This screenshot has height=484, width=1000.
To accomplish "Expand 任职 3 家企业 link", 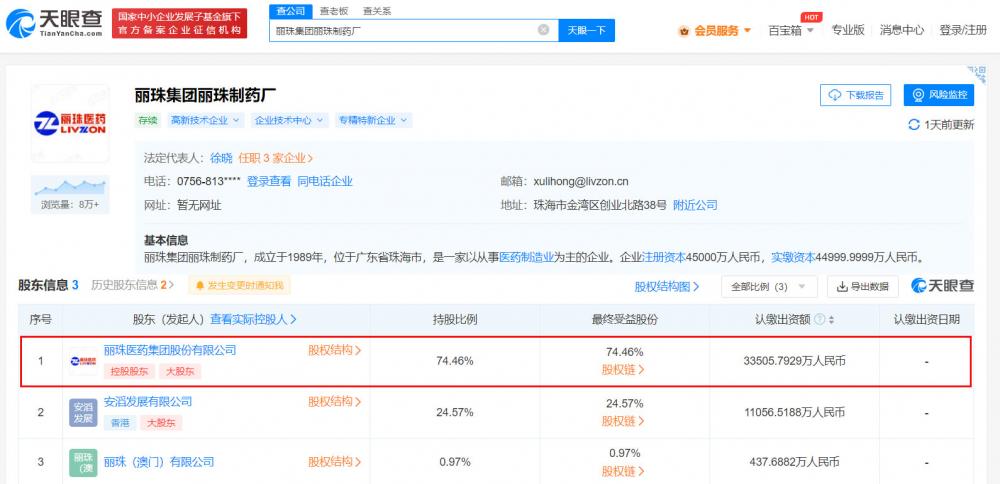I will [276, 158].
